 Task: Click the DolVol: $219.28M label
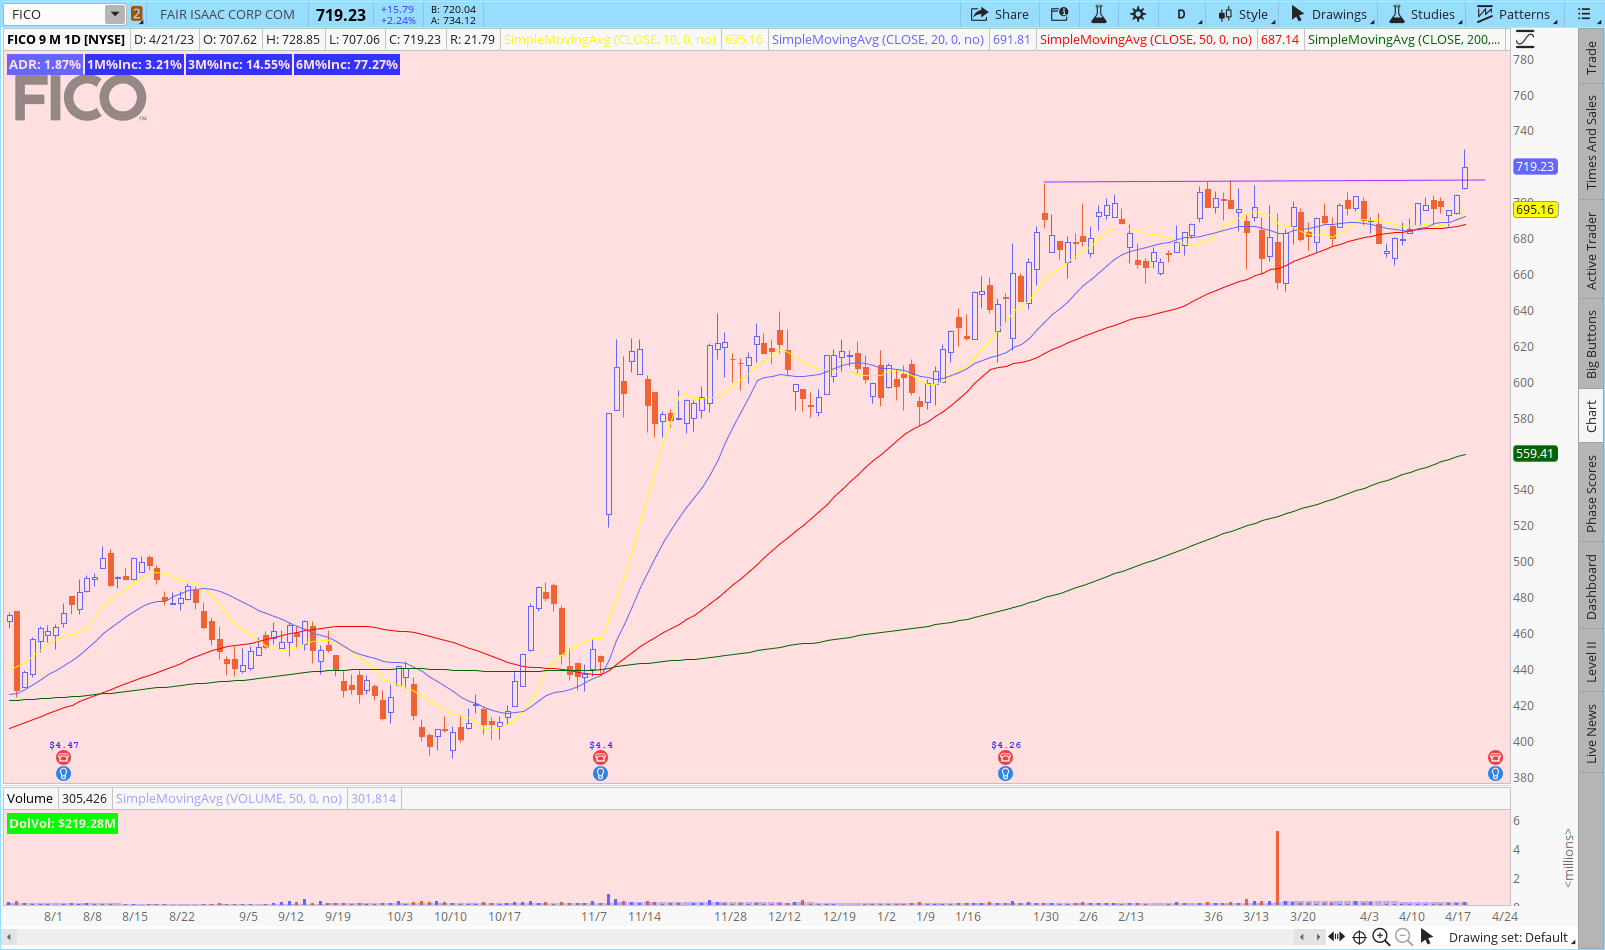[x=62, y=824]
